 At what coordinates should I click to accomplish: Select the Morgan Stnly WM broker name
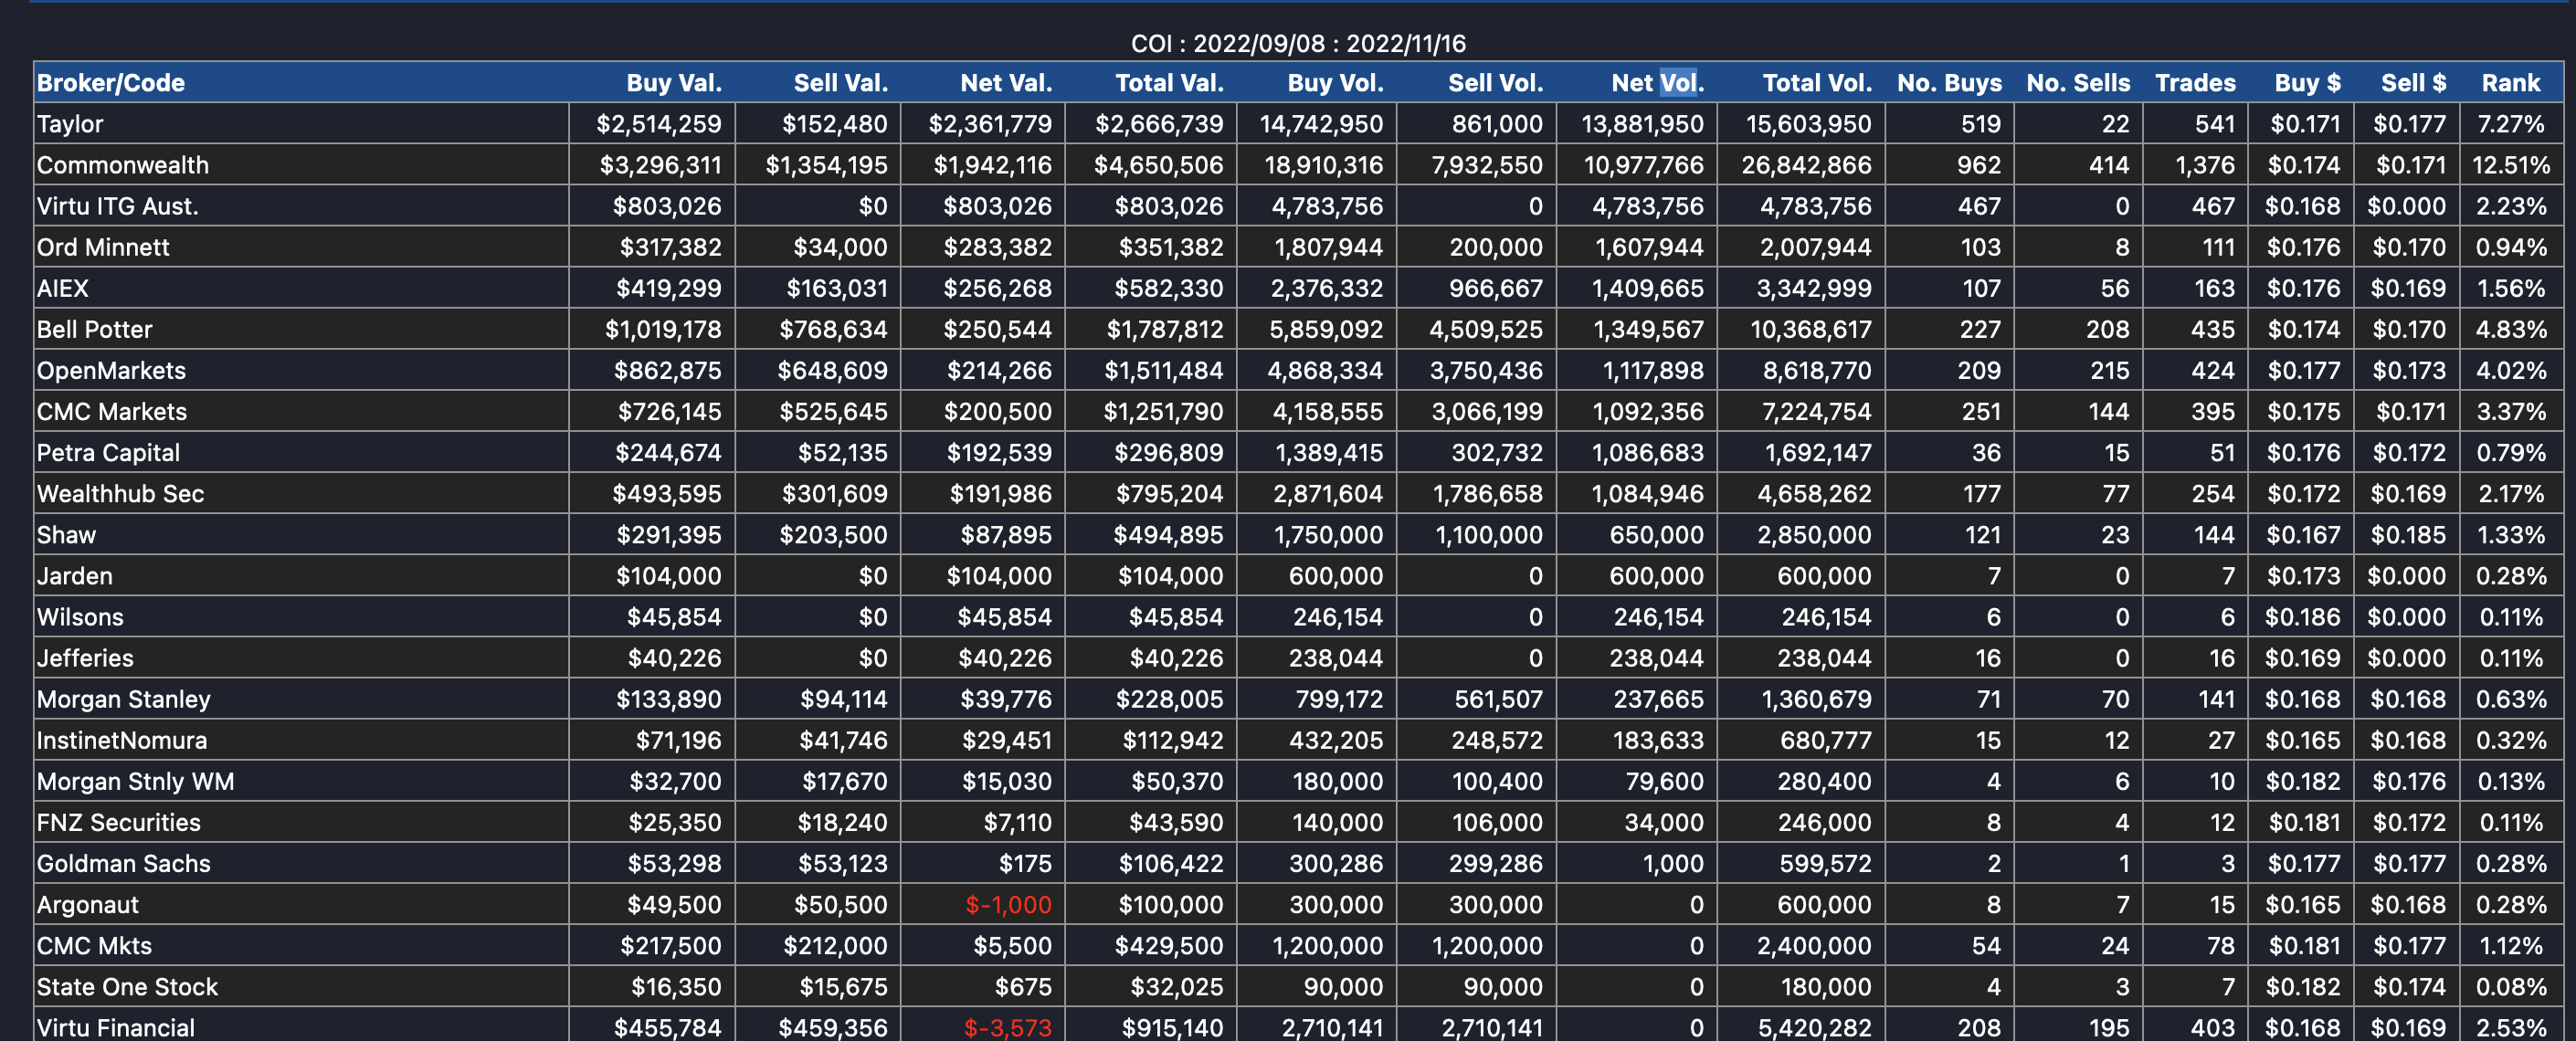pyautogui.click(x=135, y=780)
